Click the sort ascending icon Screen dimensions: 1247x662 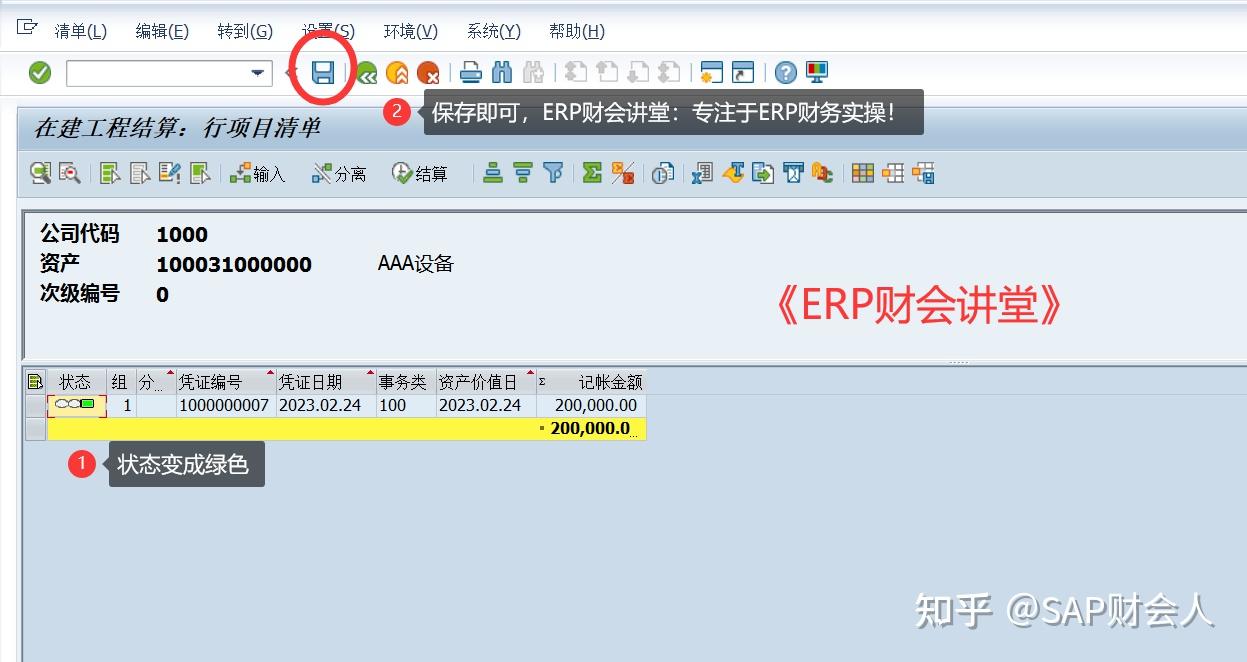point(493,172)
